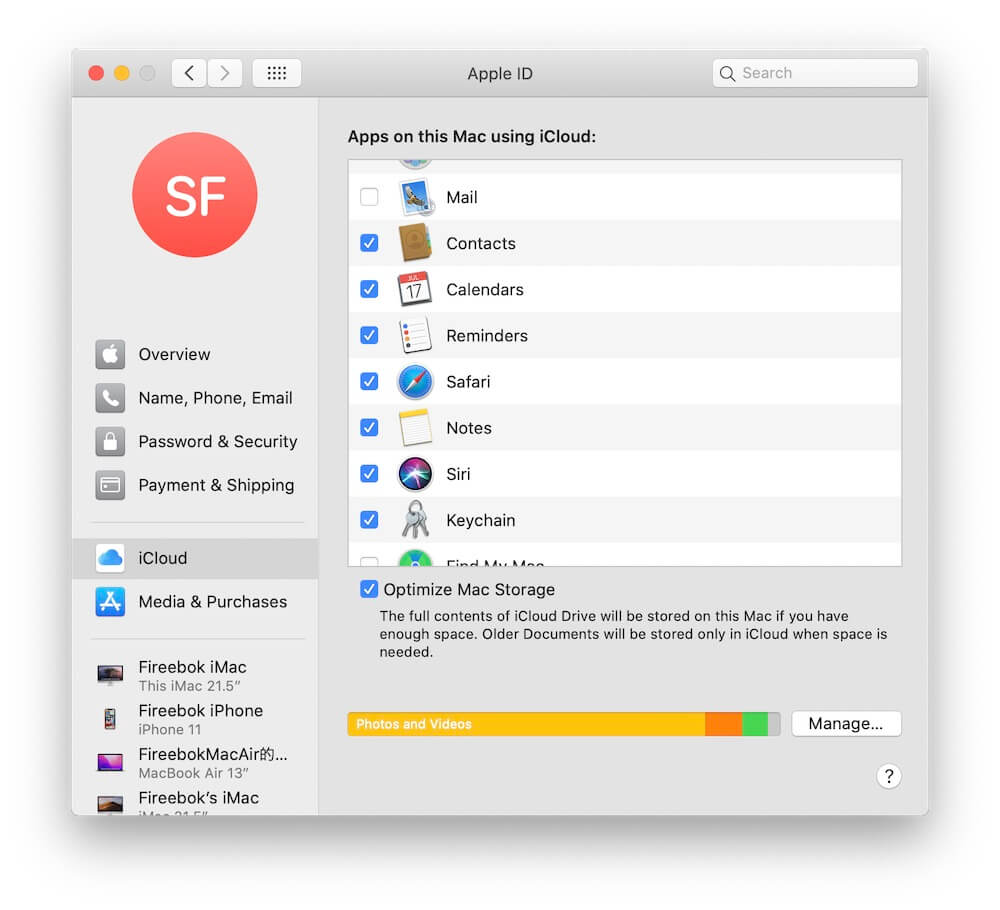Toggle the Reminders checkbox

click(369, 335)
